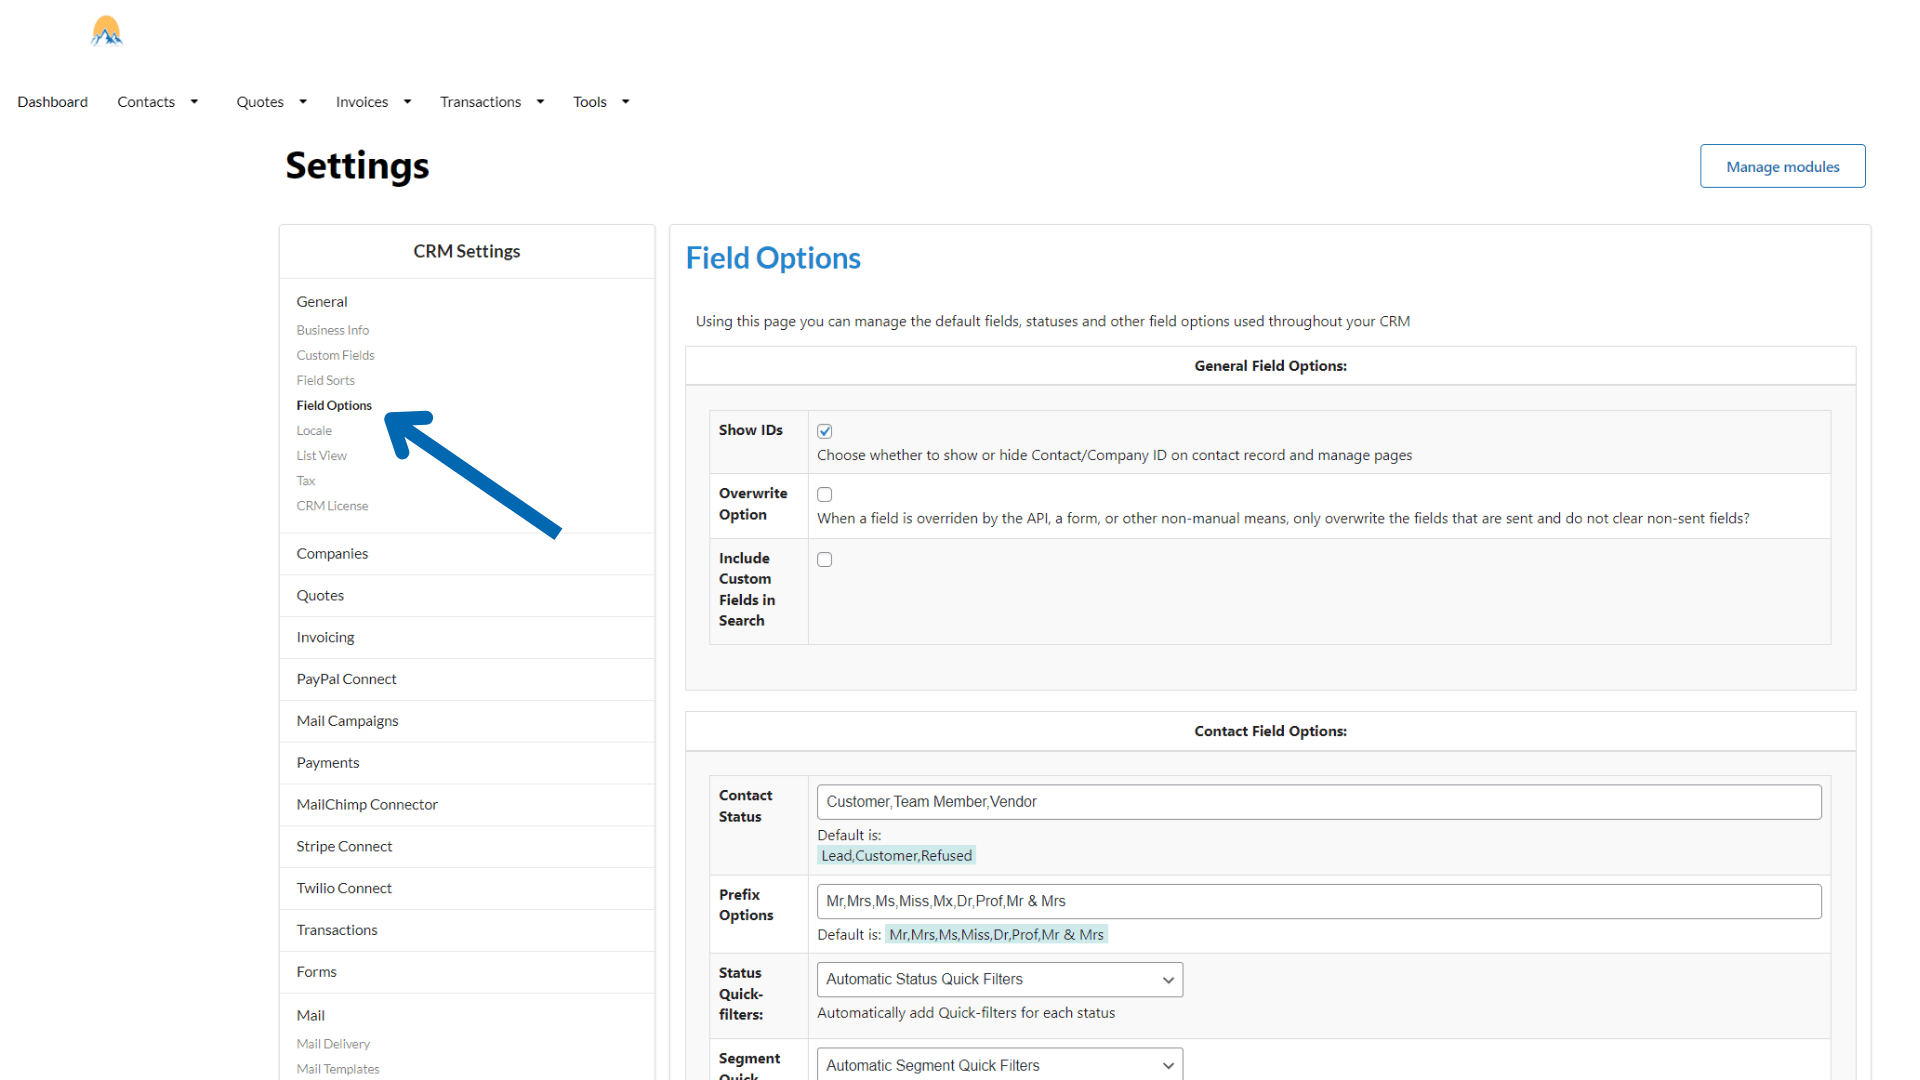Open Stripe Connect settings
This screenshot has height=1080, width=1920.
tap(344, 846)
